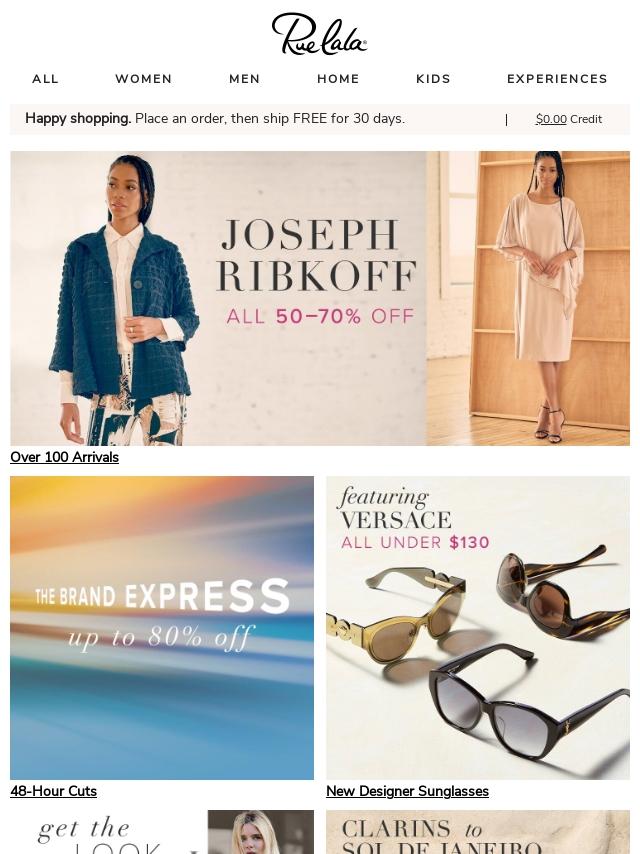Open the Versace sunglasses under $130 tile

478,628
